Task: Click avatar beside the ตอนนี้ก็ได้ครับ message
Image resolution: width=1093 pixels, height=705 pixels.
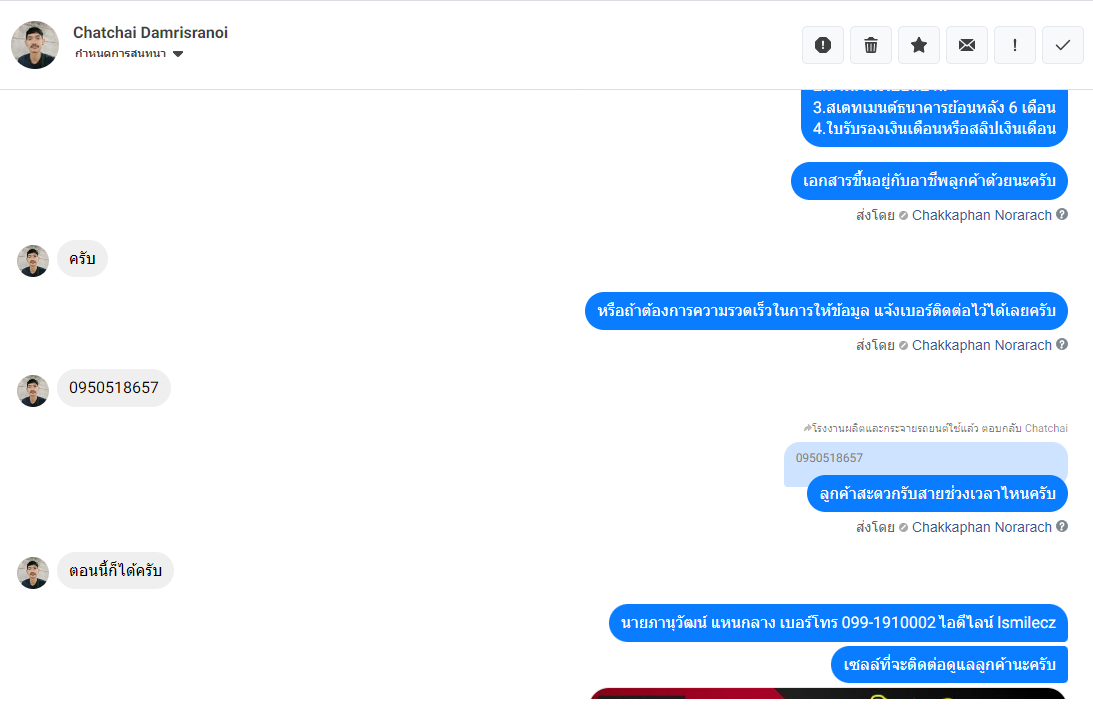Action: pos(33,573)
